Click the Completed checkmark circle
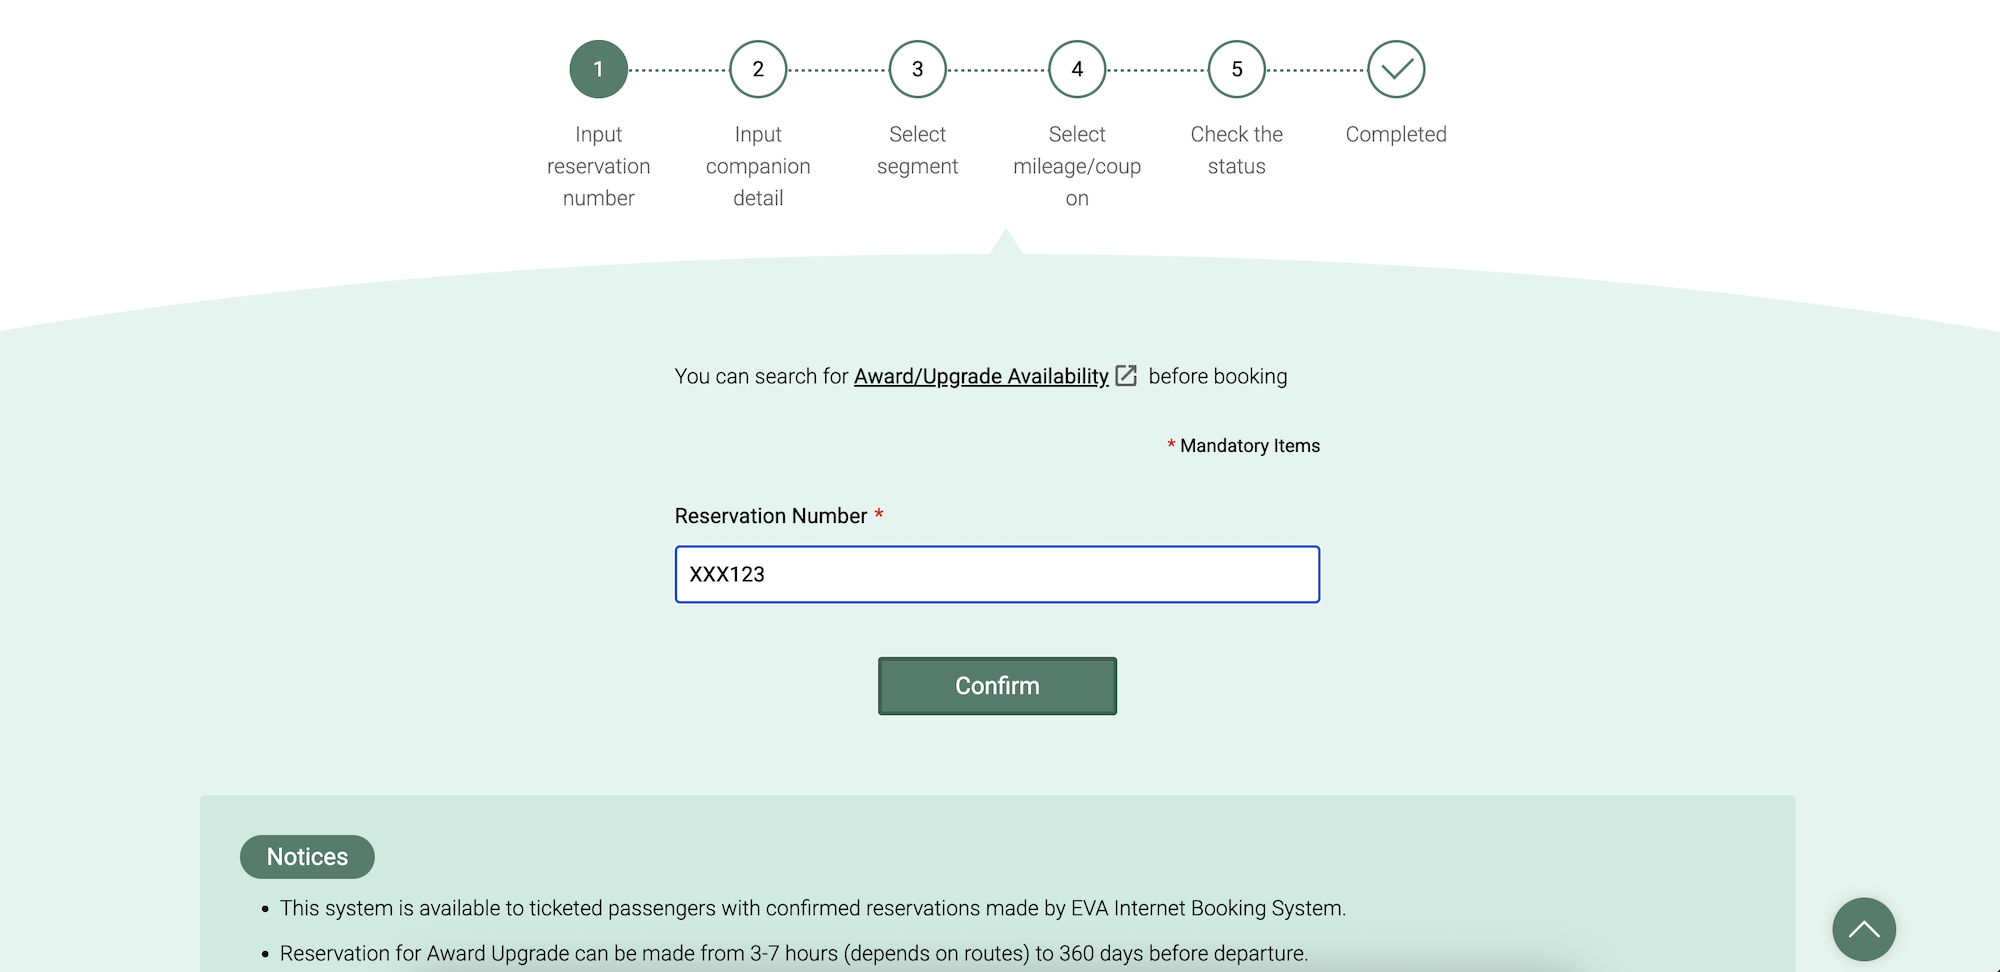 pyautogui.click(x=1396, y=69)
